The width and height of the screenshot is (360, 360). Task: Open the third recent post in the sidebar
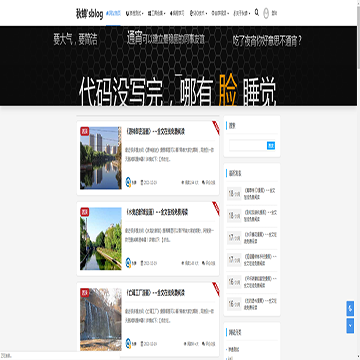[x=252, y=238]
